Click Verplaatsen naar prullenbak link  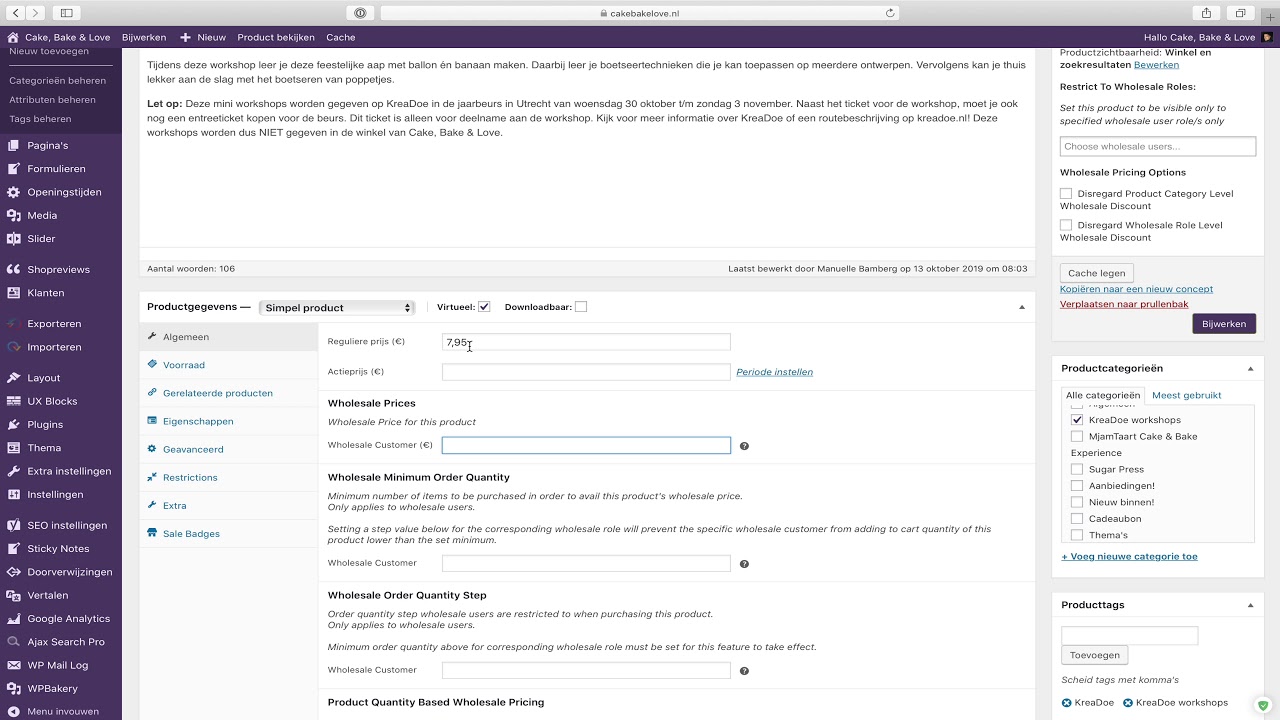(1124, 304)
